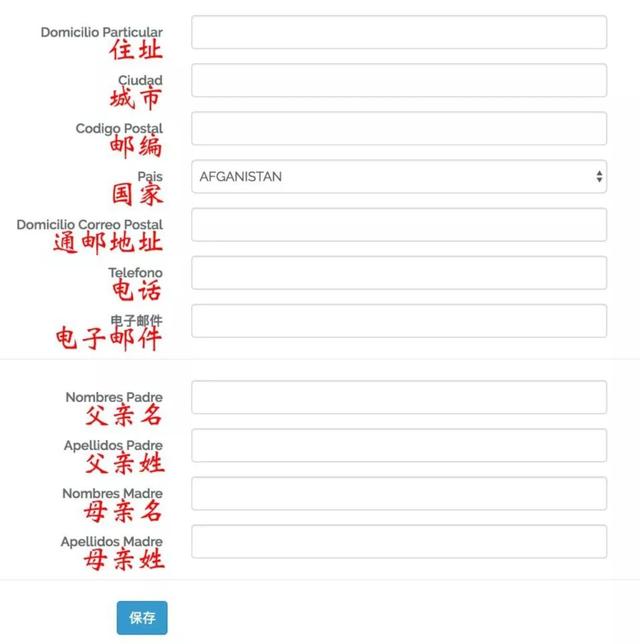This screenshot has height=644, width=640.
Task: Click the Domicilio Particular input field
Action: (x=399, y=32)
